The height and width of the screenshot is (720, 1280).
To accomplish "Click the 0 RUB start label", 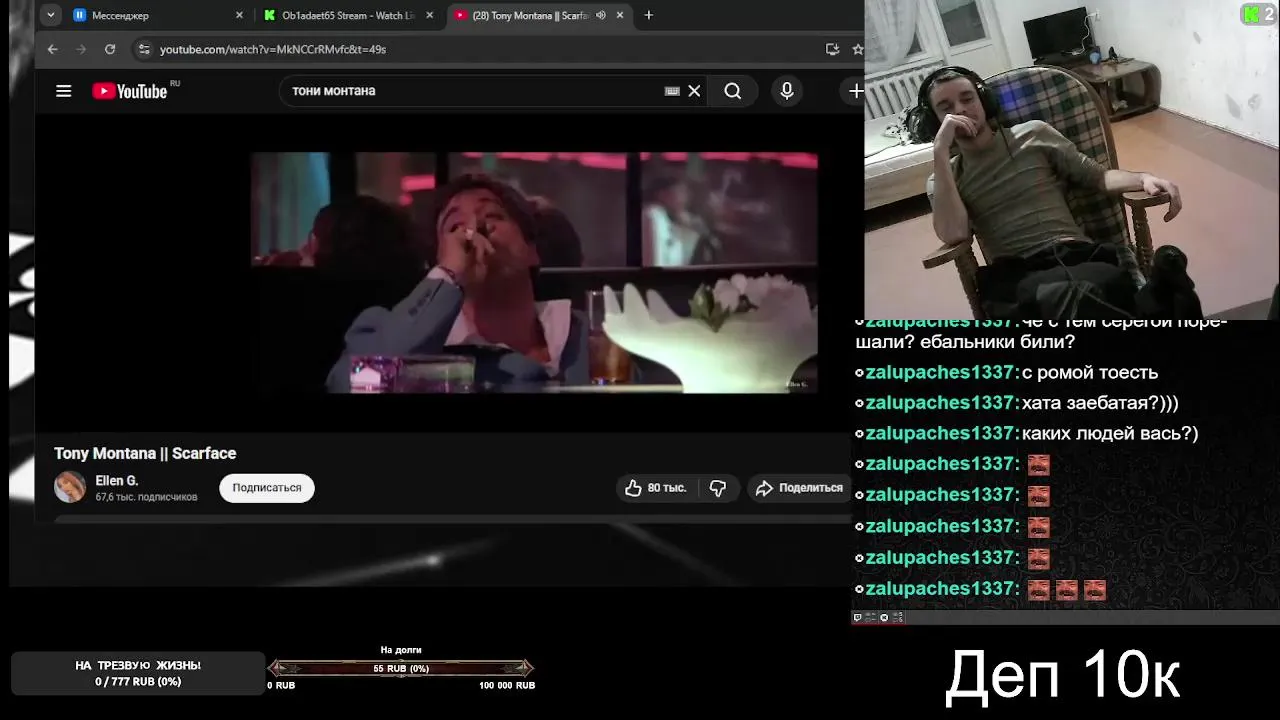I will (281, 685).
